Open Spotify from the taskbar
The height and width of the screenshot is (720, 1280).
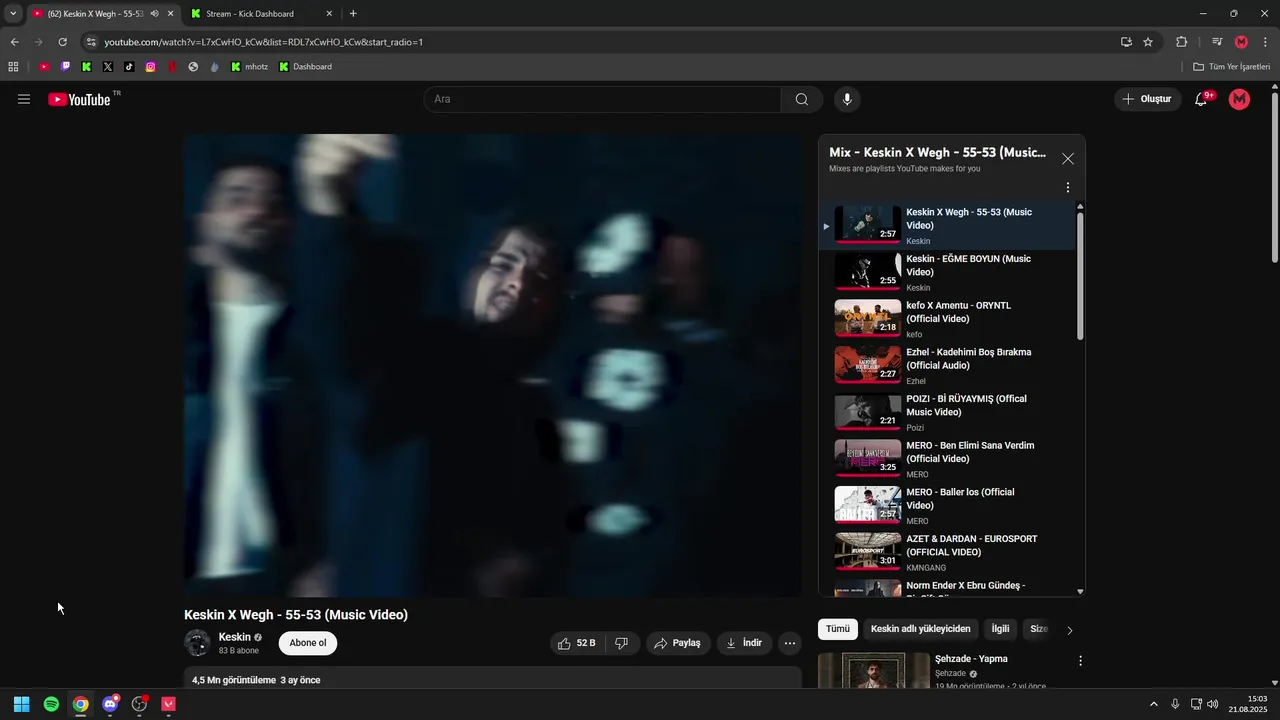(51, 704)
